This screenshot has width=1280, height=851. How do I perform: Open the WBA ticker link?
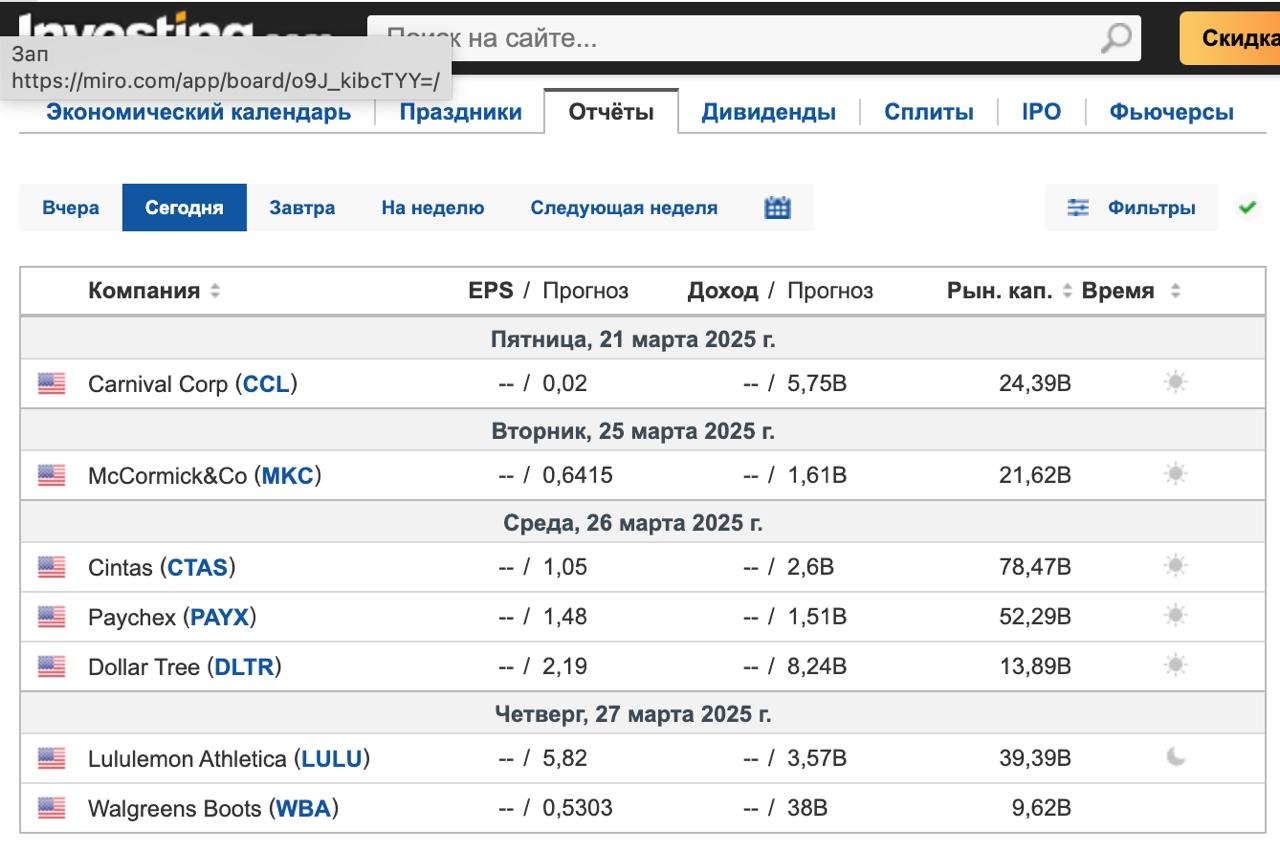[304, 809]
